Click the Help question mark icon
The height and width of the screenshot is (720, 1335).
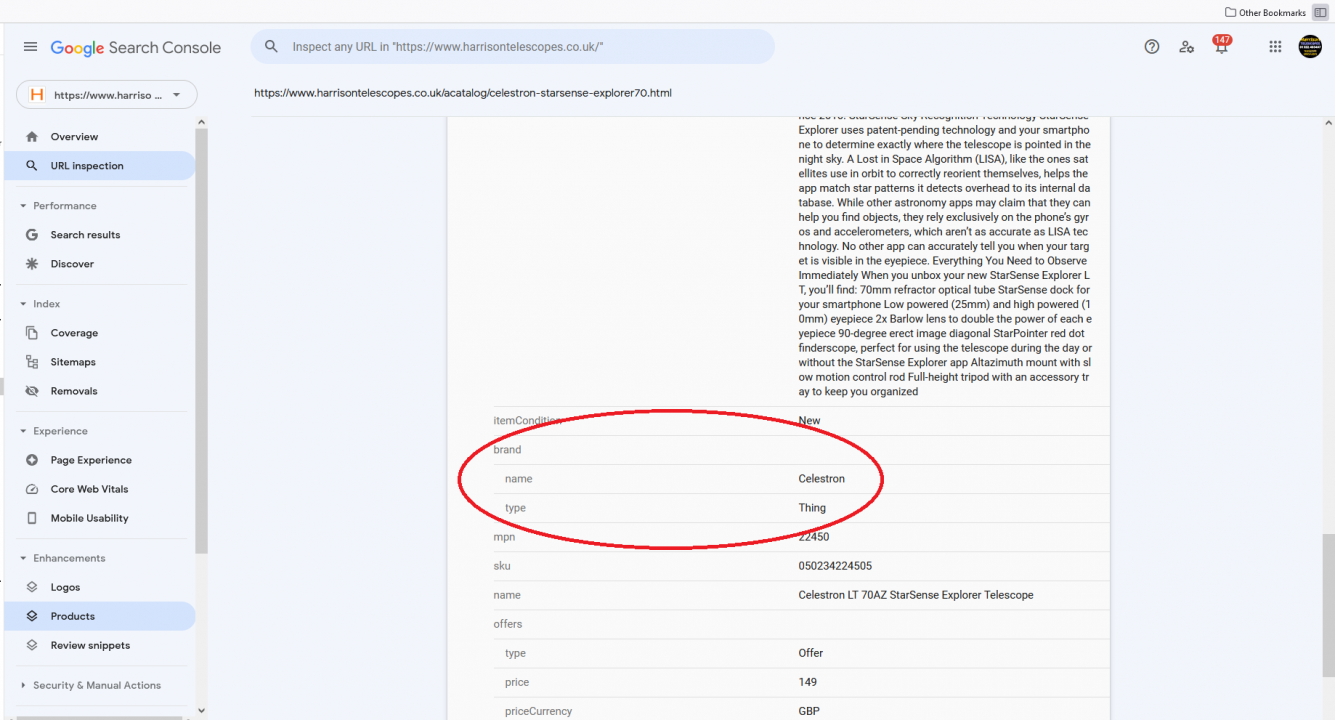(1152, 47)
